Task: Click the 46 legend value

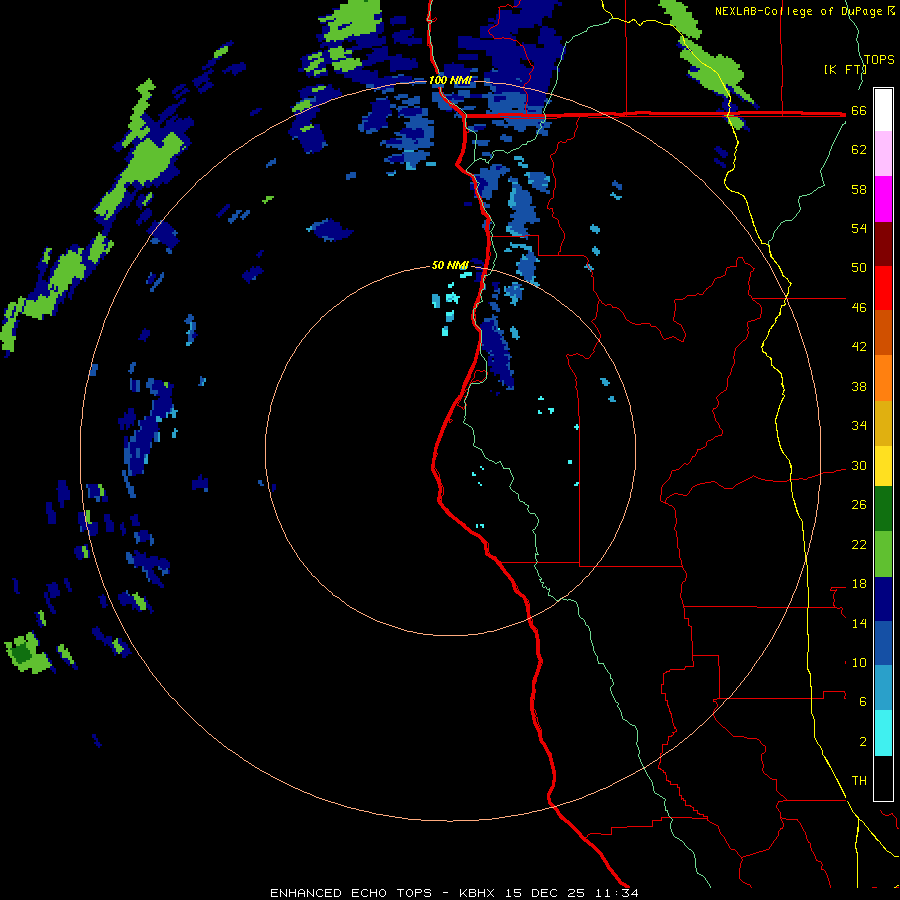Action: click(859, 308)
